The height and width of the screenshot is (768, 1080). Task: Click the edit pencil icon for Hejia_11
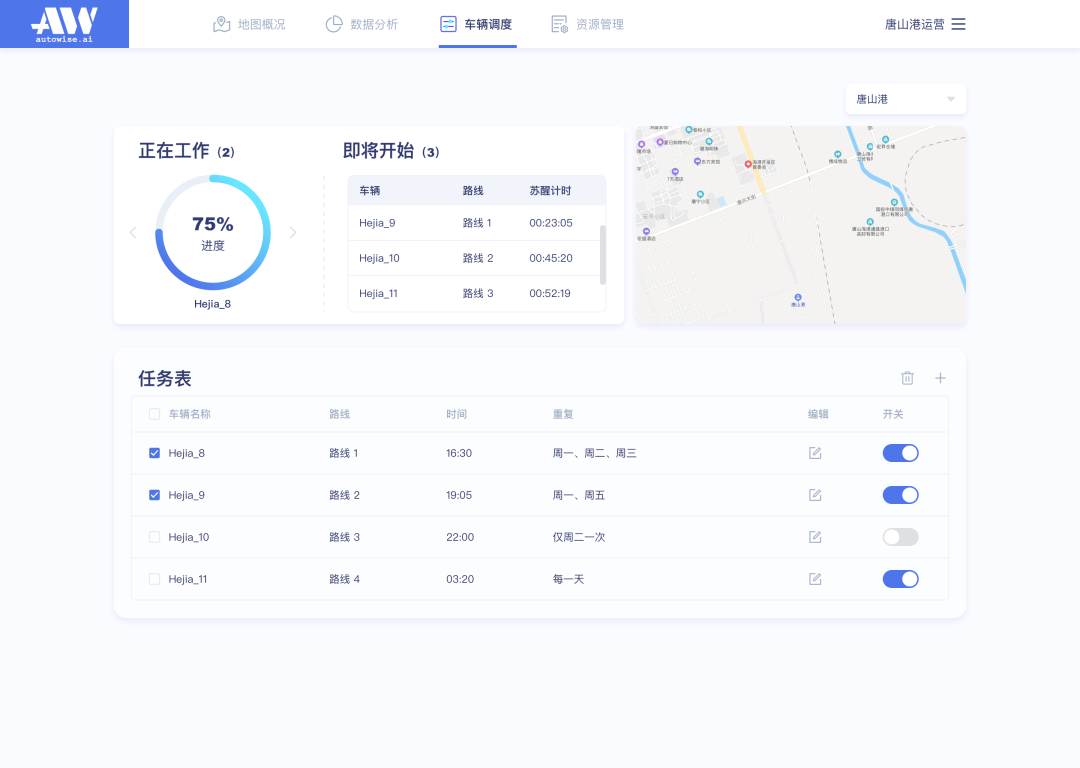pyautogui.click(x=815, y=579)
